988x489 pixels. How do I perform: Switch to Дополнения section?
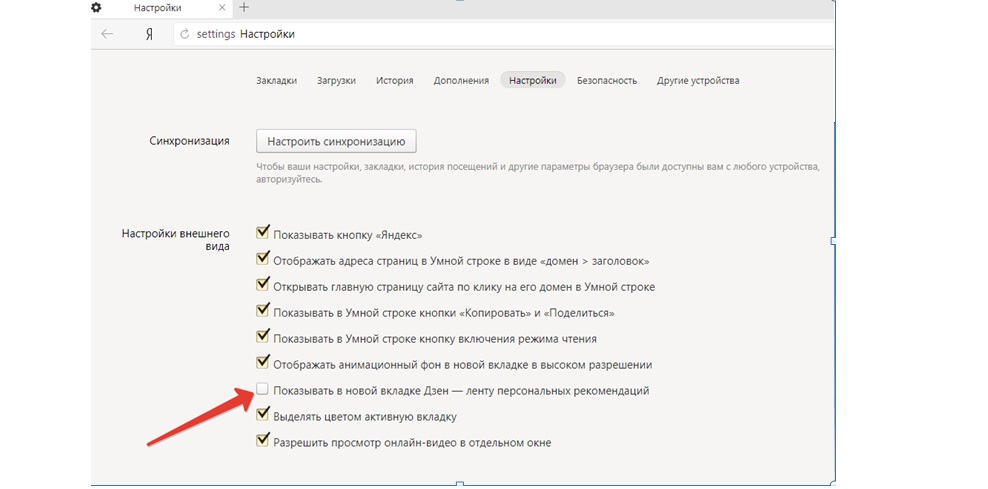tap(461, 81)
